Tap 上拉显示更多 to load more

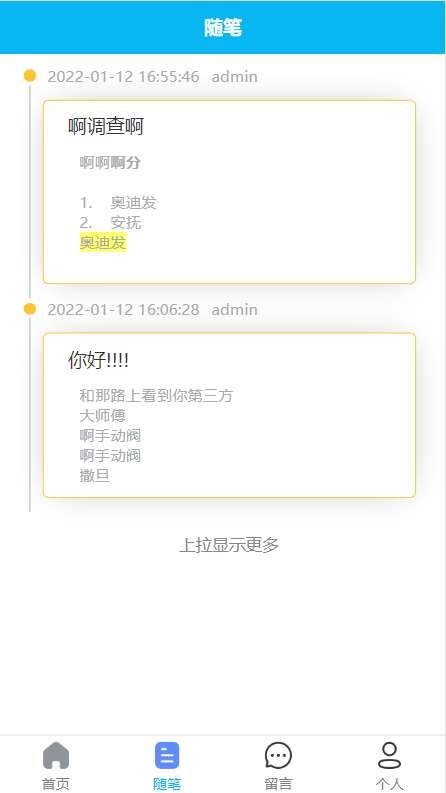point(229,545)
